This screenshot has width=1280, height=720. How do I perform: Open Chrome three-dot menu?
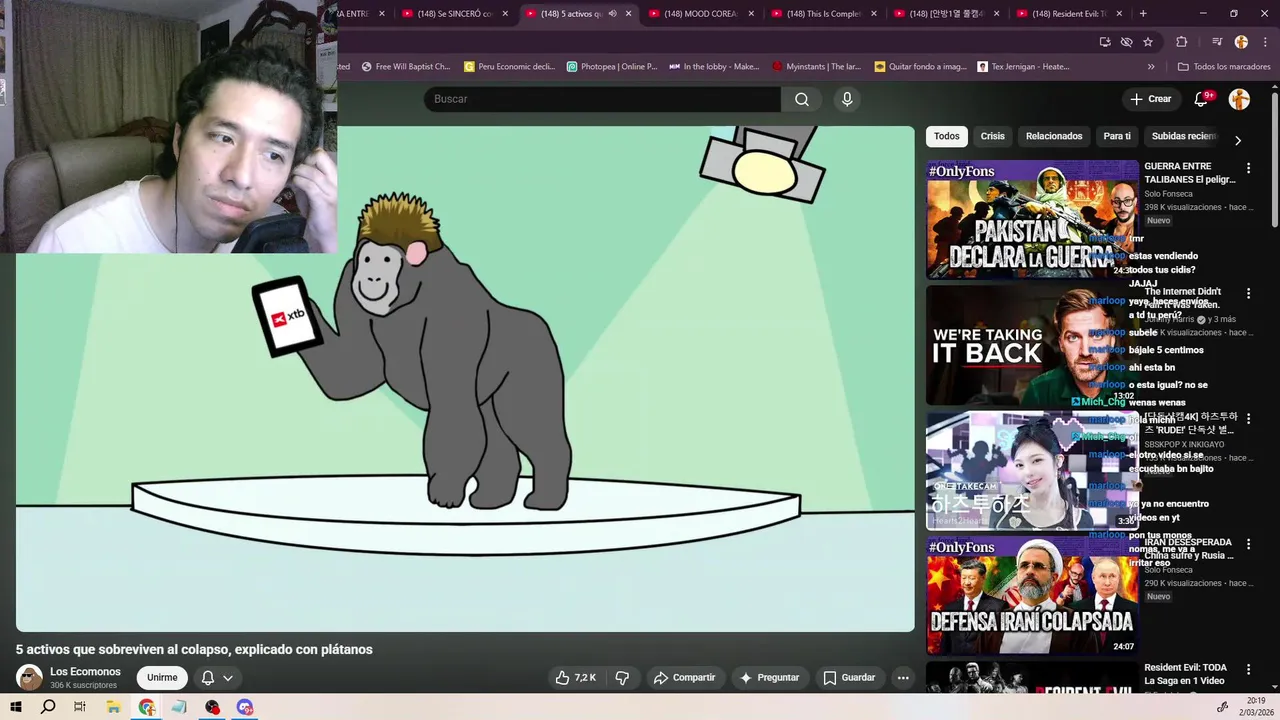pyautogui.click(x=1265, y=42)
